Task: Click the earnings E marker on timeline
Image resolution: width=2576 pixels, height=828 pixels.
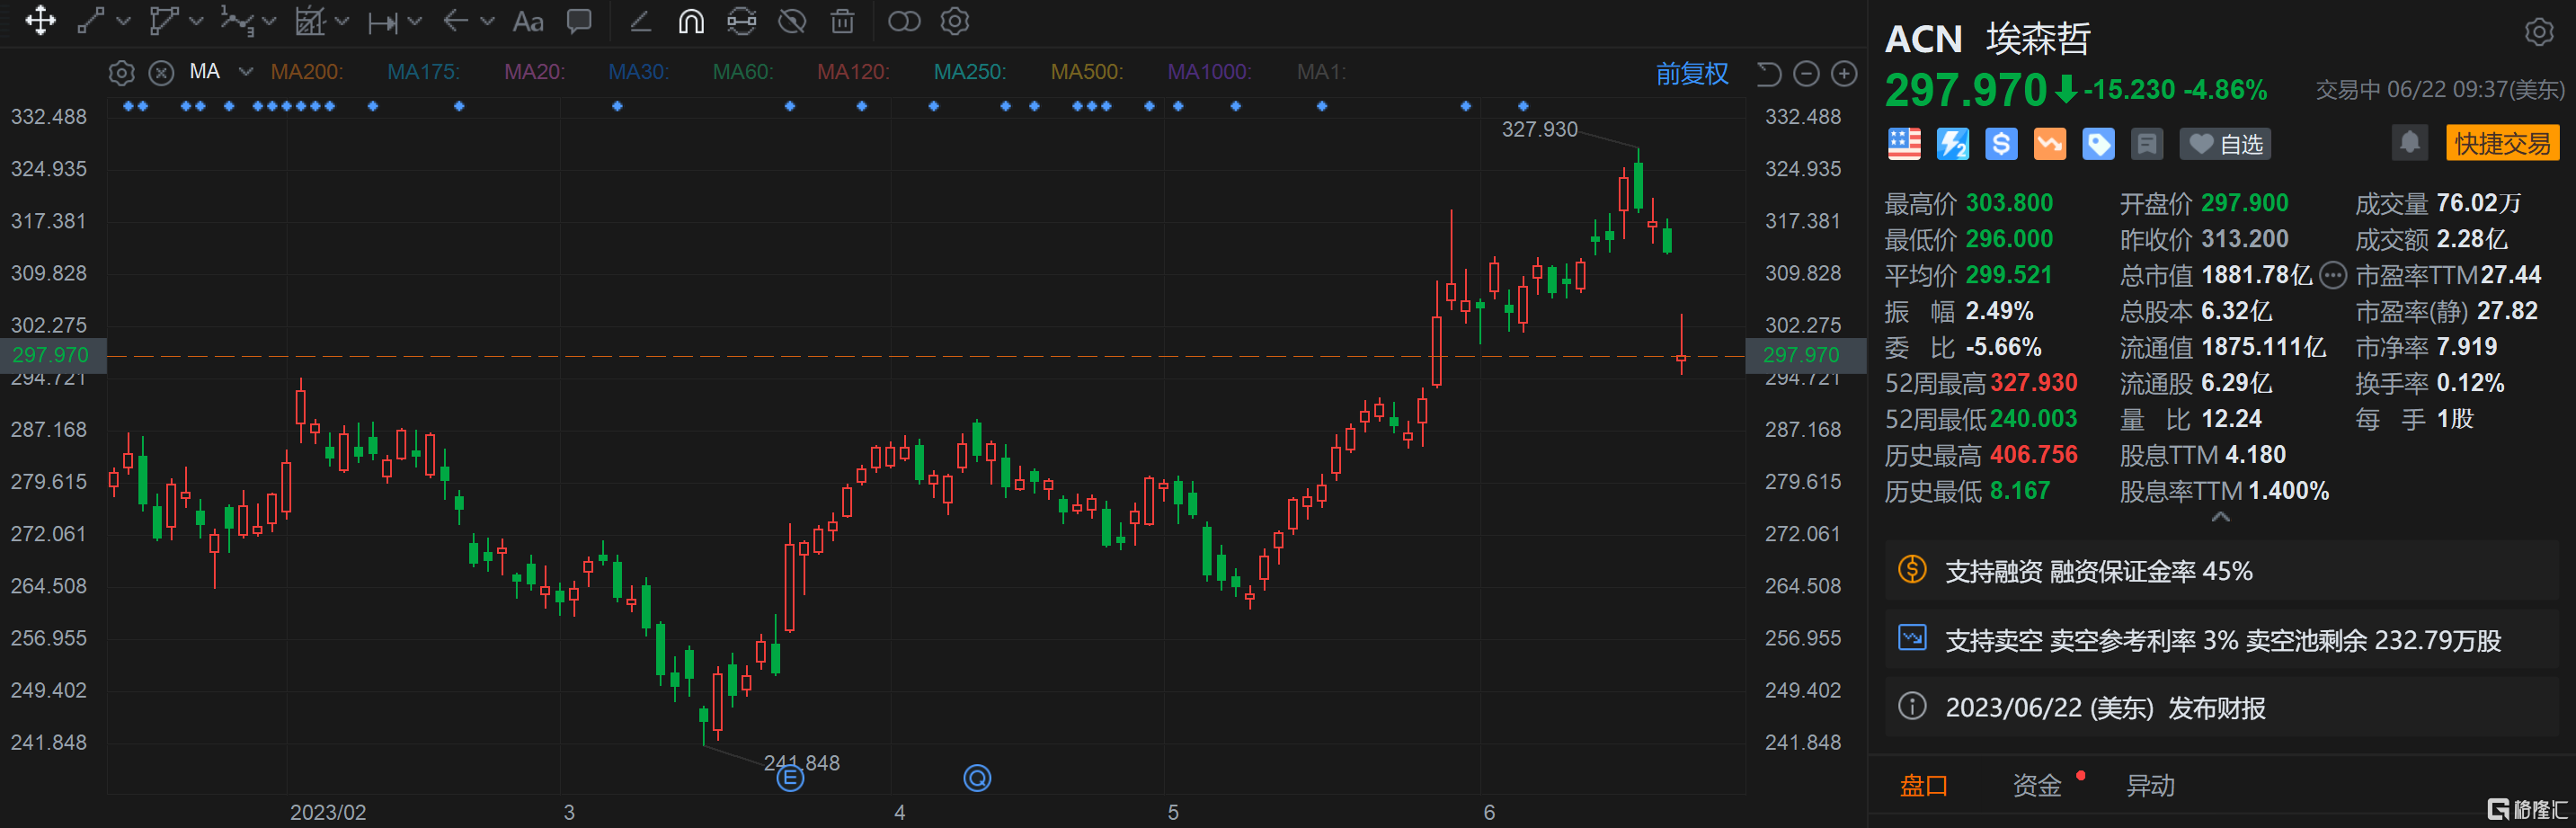Action: pyautogui.click(x=790, y=778)
